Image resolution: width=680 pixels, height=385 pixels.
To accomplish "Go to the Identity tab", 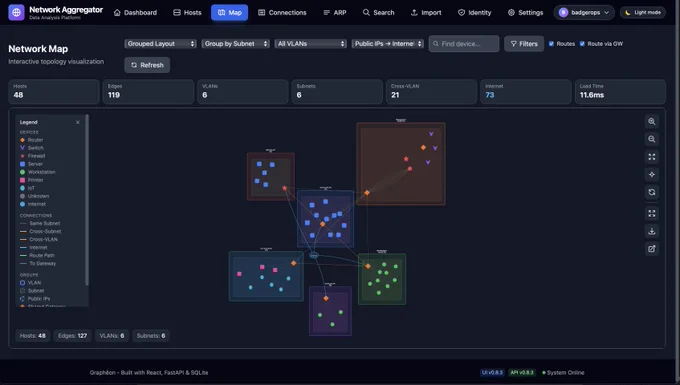I will click(x=474, y=13).
